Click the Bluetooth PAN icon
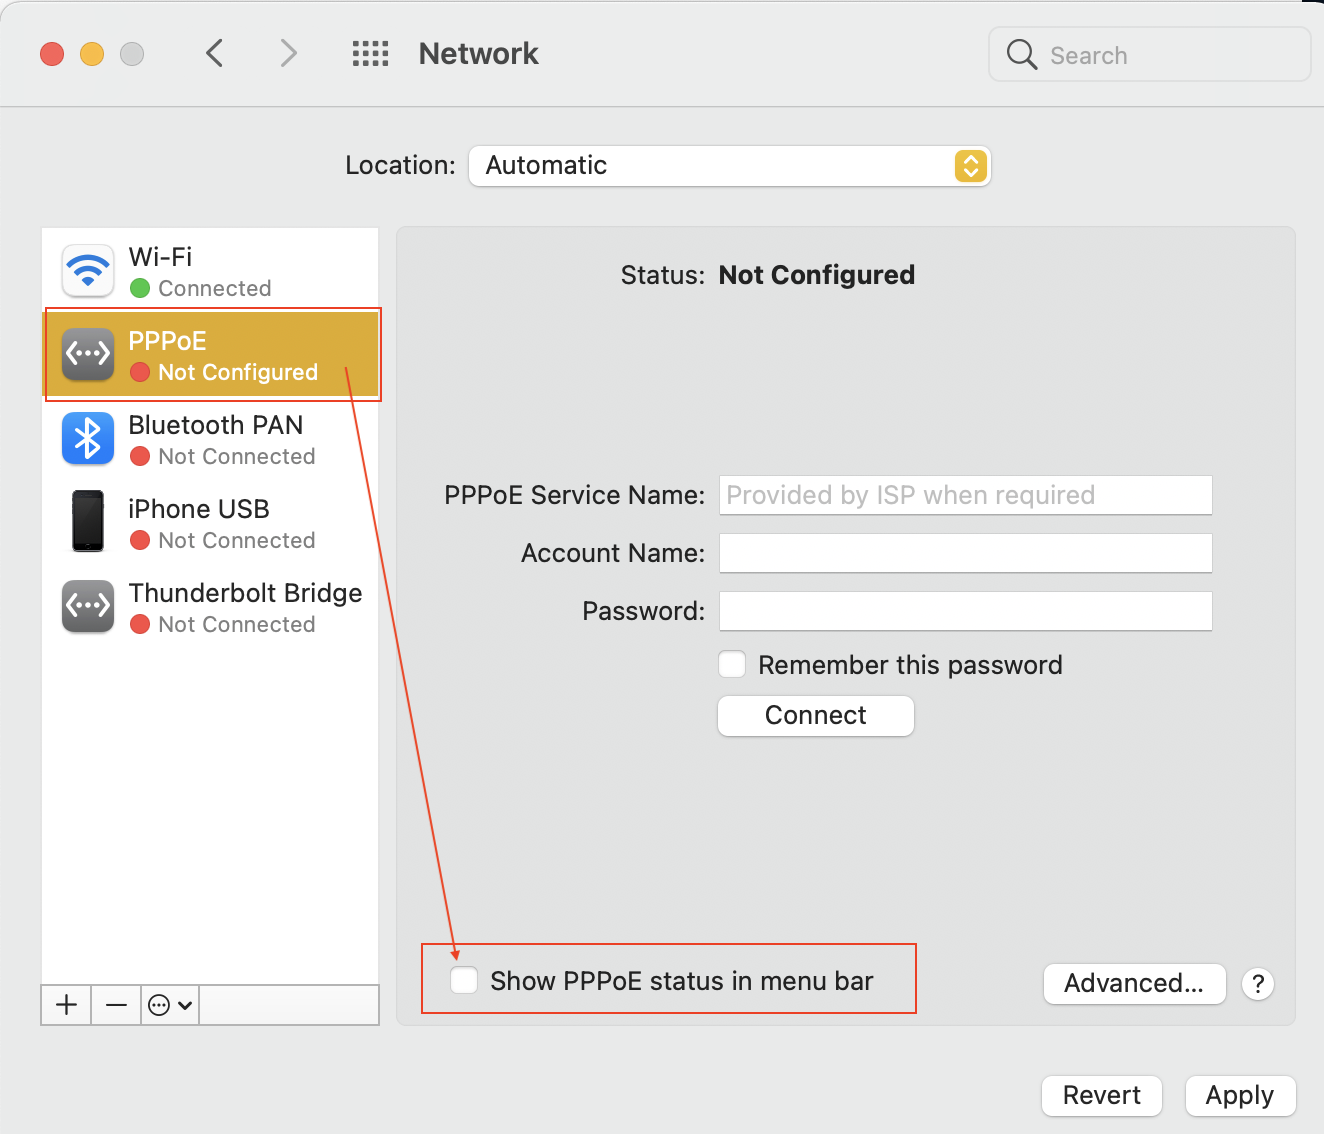 pos(88,439)
